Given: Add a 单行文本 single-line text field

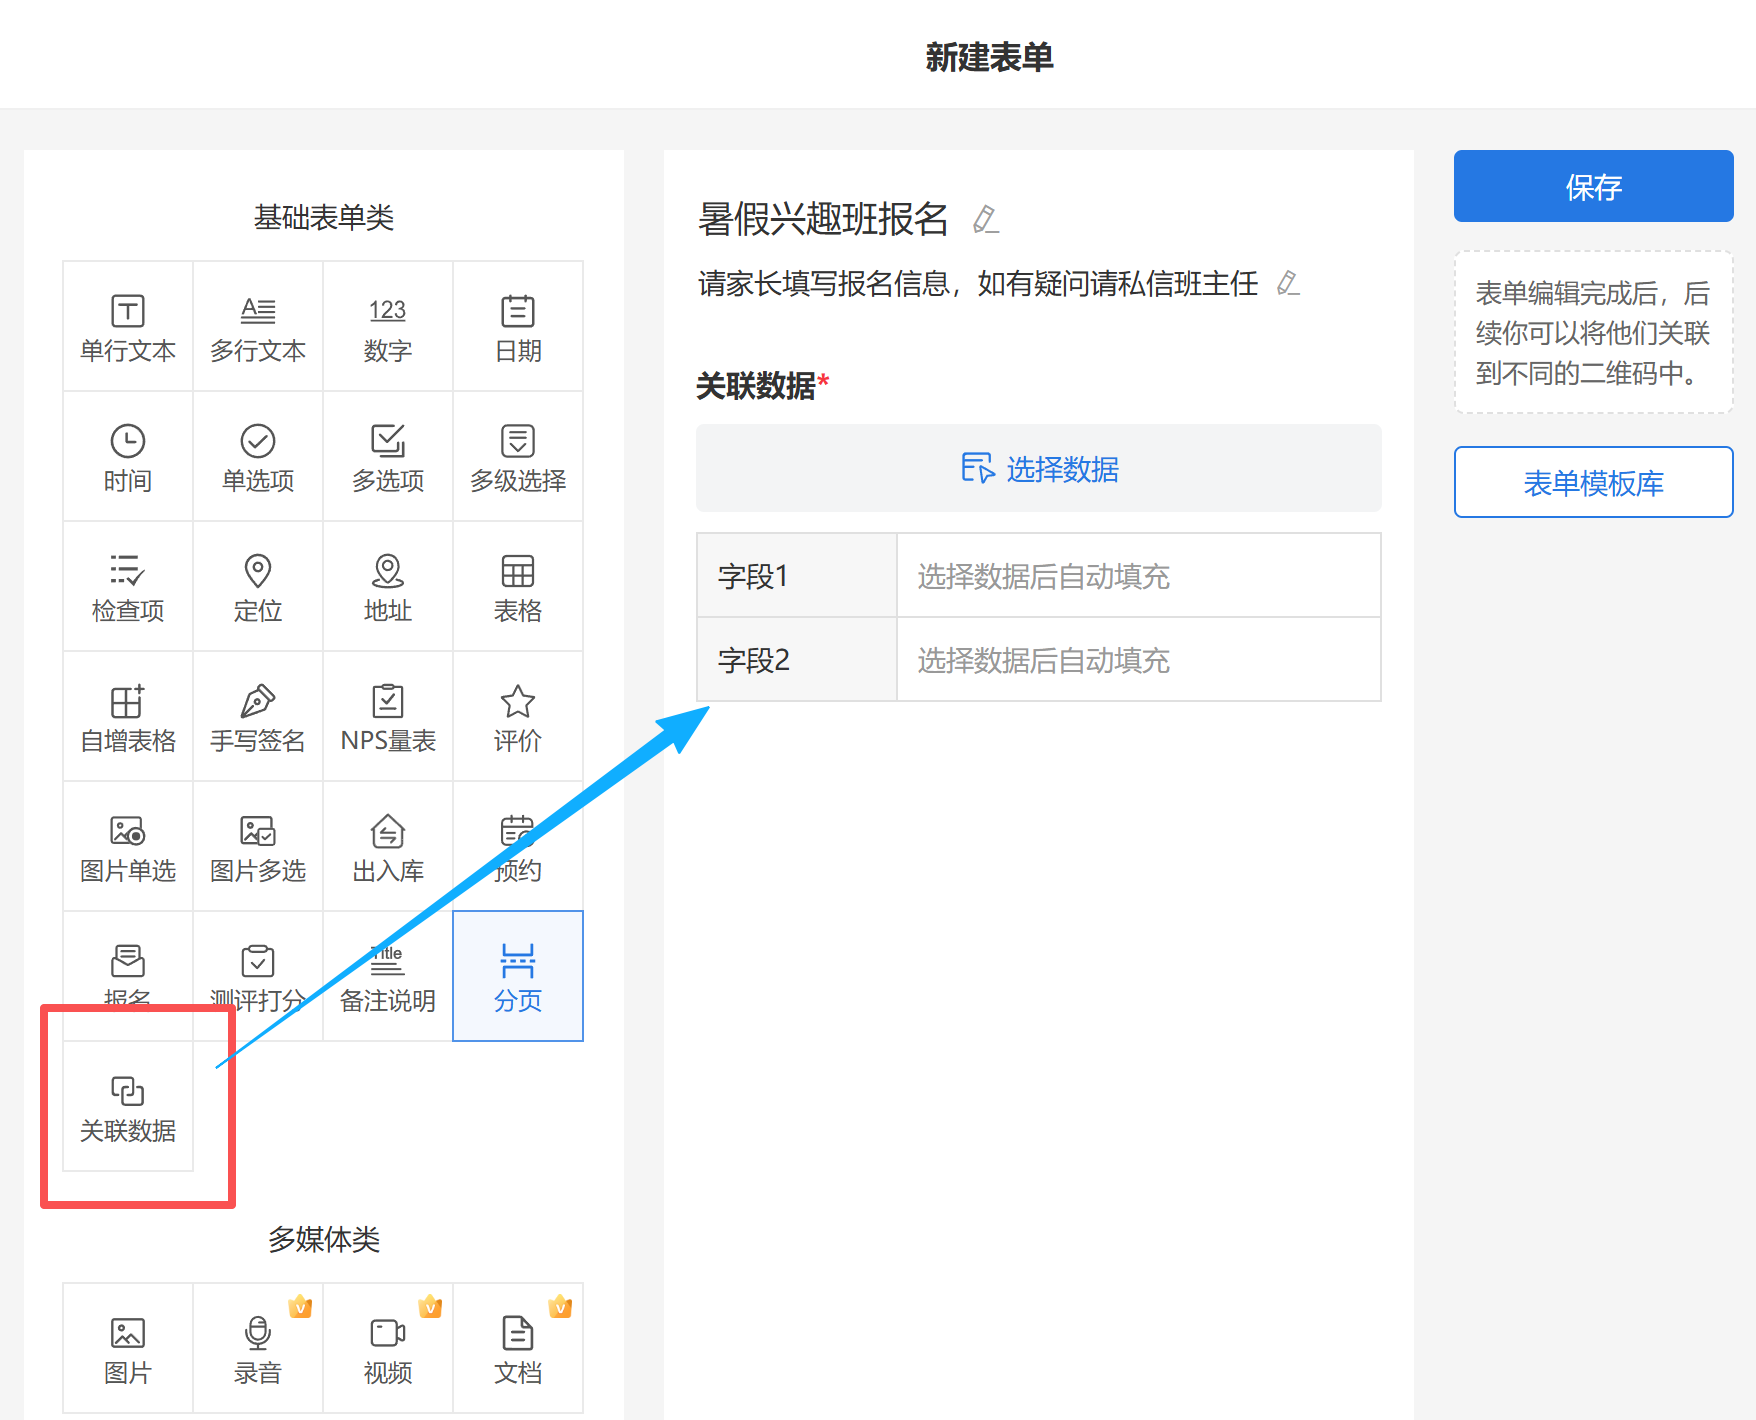Looking at the screenshot, I should point(128,327).
